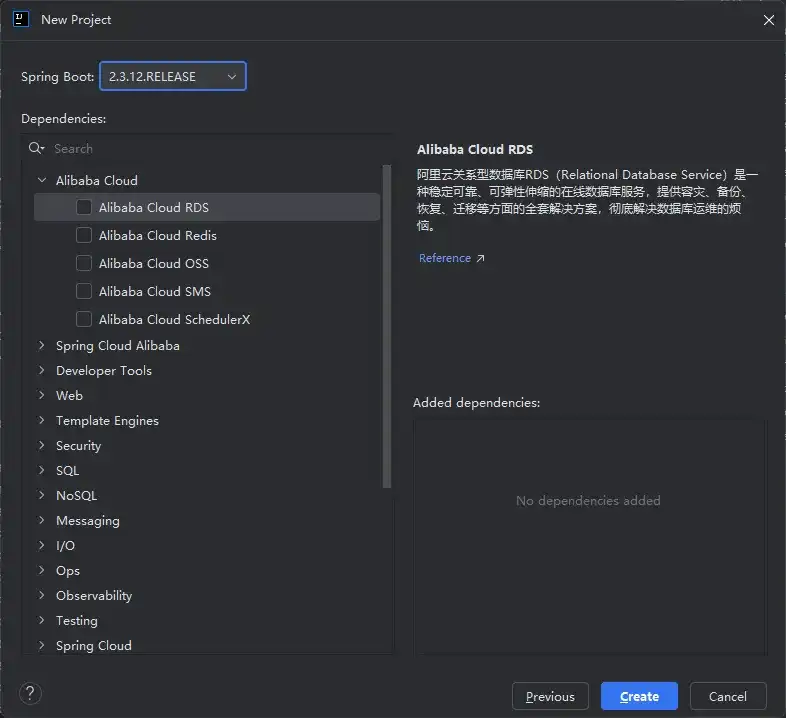Click the IntelliJ IDEA logo icon
Screen dimensions: 786x718
[21, 19]
